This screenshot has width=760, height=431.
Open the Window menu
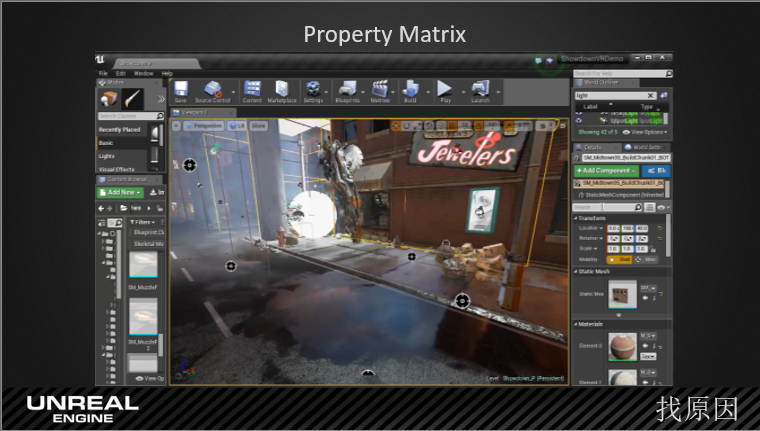143,74
